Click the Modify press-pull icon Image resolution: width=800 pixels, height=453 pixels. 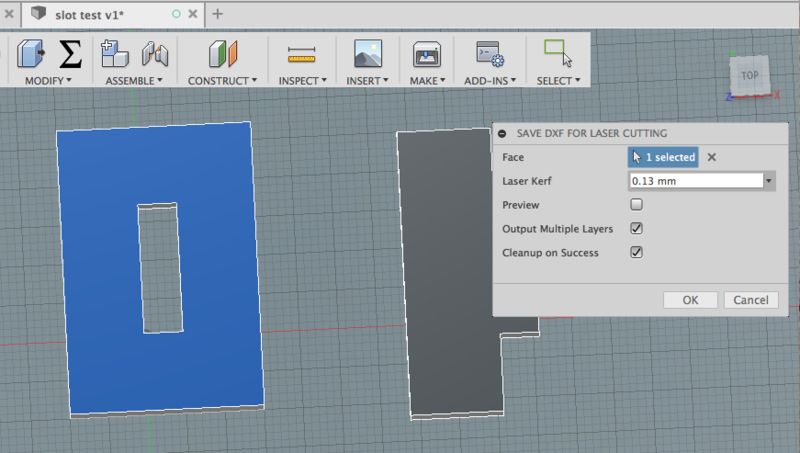(x=31, y=54)
